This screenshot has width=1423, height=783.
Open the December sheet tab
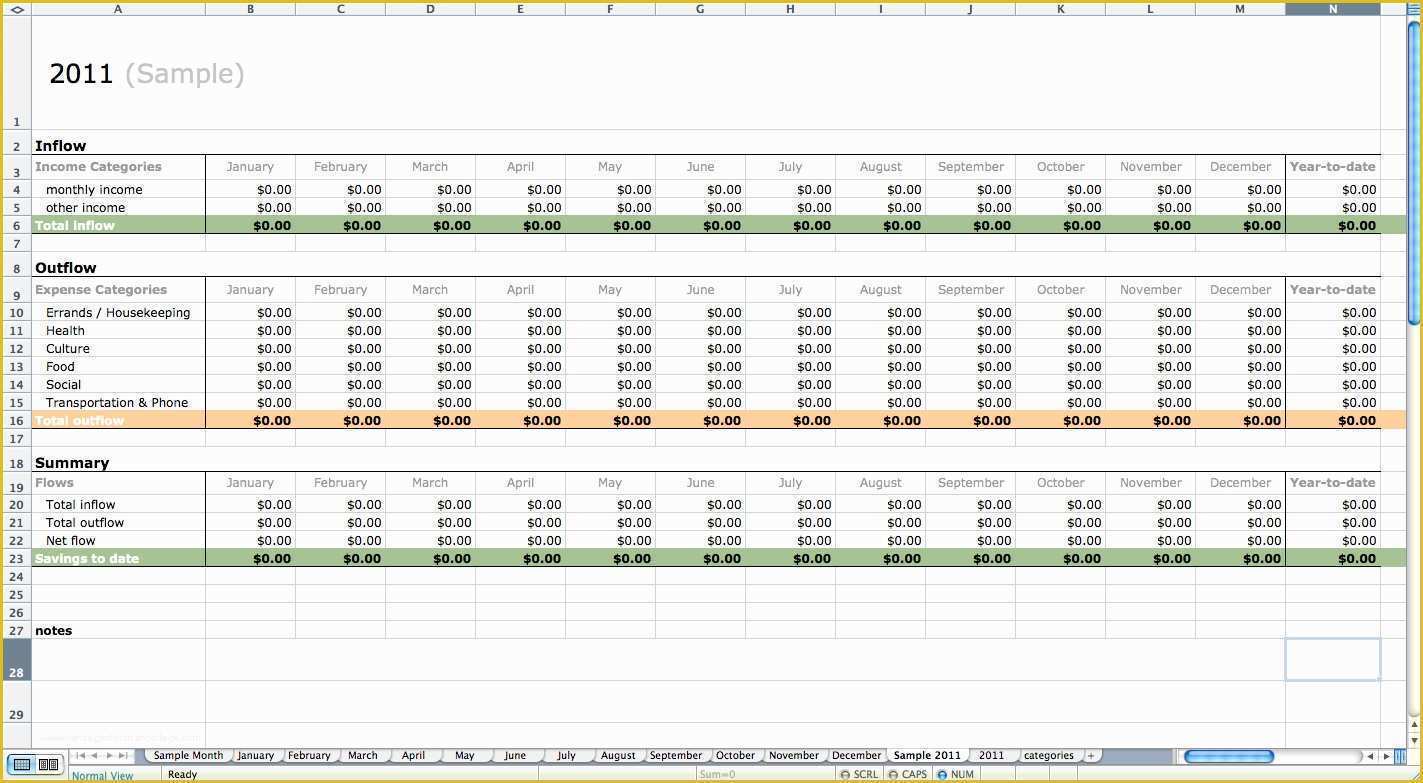click(857, 756)
